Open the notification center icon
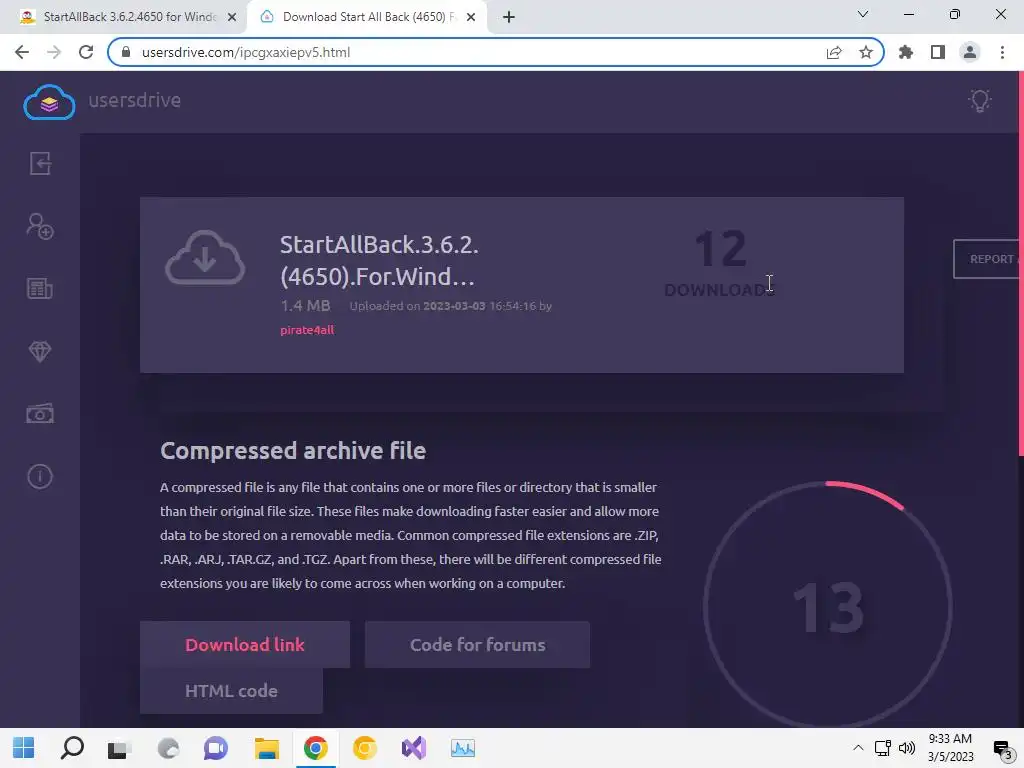 (1002, 748)
